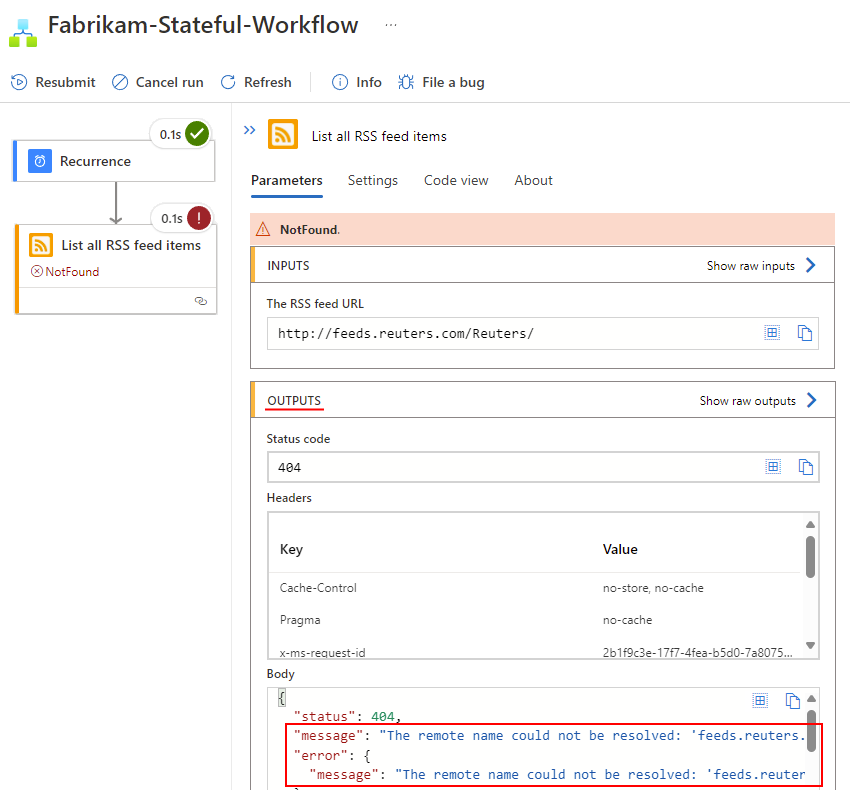Click the File a bug icon
The height and width of the screenshot is (790, 850).
(x=406, y=83)
